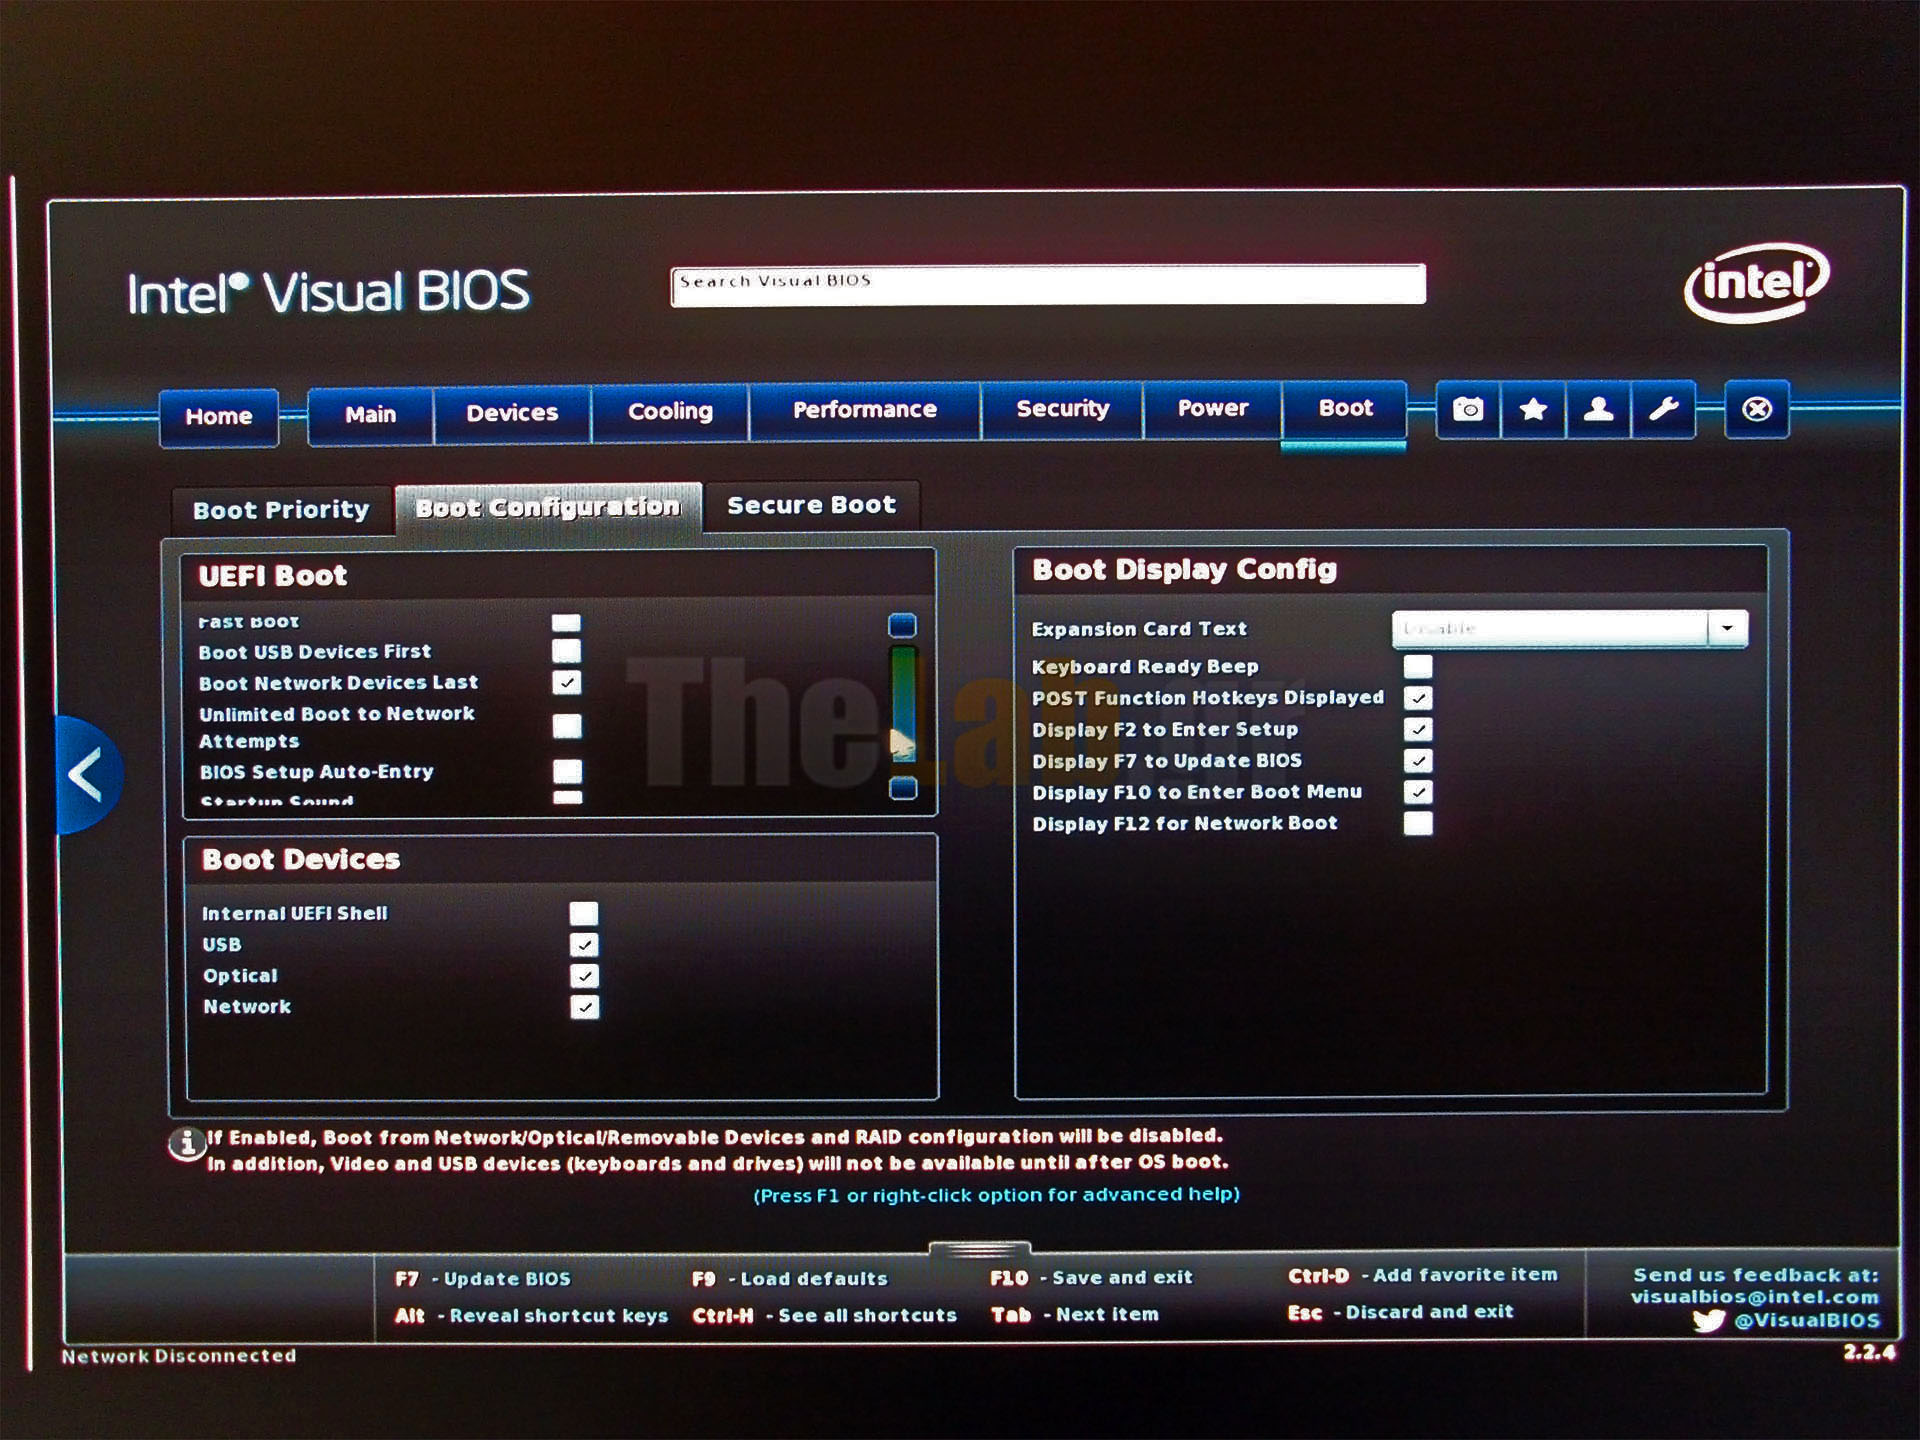Click the Home button
1920x1440 pixels.
click(x=218, y=416)
